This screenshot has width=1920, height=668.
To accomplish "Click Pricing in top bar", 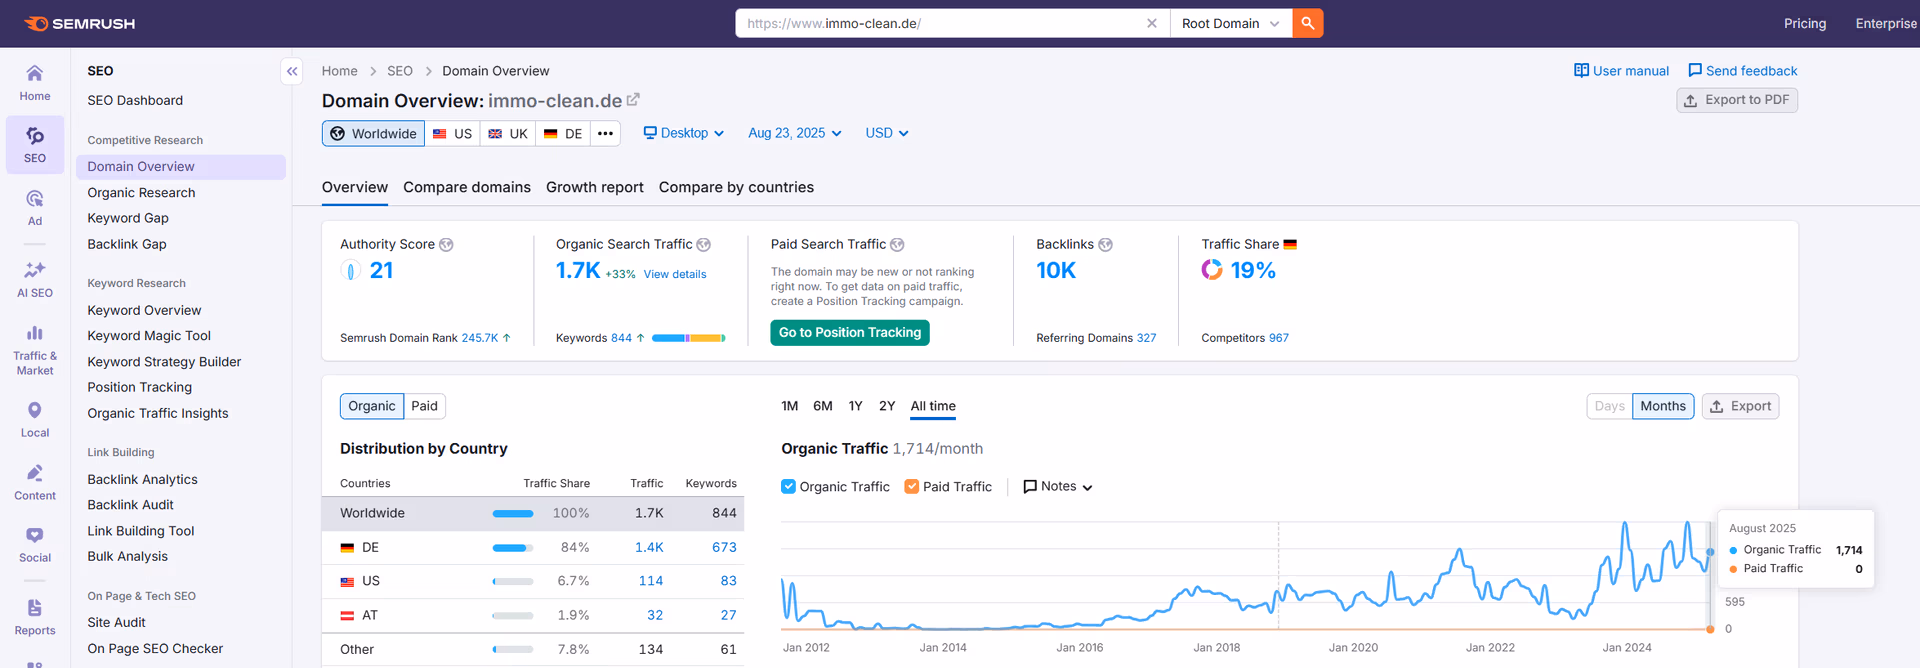I will pyautogui.click(x=1805, y=23).
